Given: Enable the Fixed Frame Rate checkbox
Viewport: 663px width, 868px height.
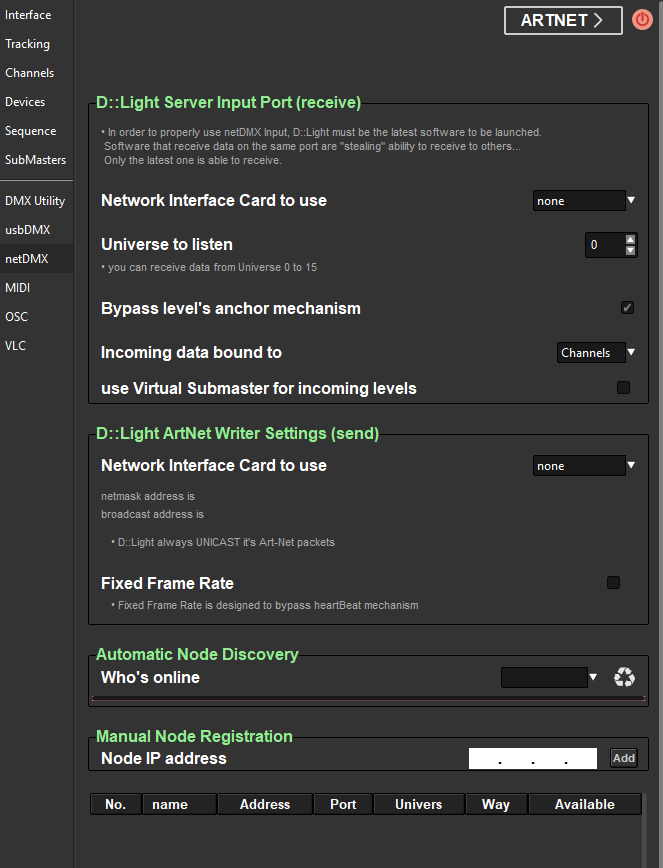Looking at the screenshot, I should coord(613,583).
